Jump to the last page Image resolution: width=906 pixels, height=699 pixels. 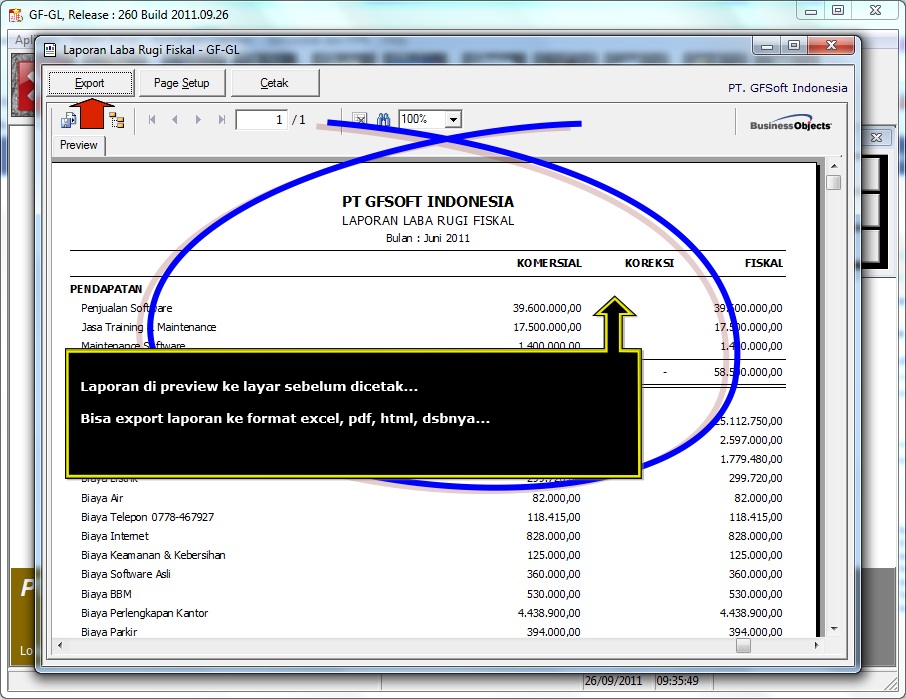pos(221,120)
